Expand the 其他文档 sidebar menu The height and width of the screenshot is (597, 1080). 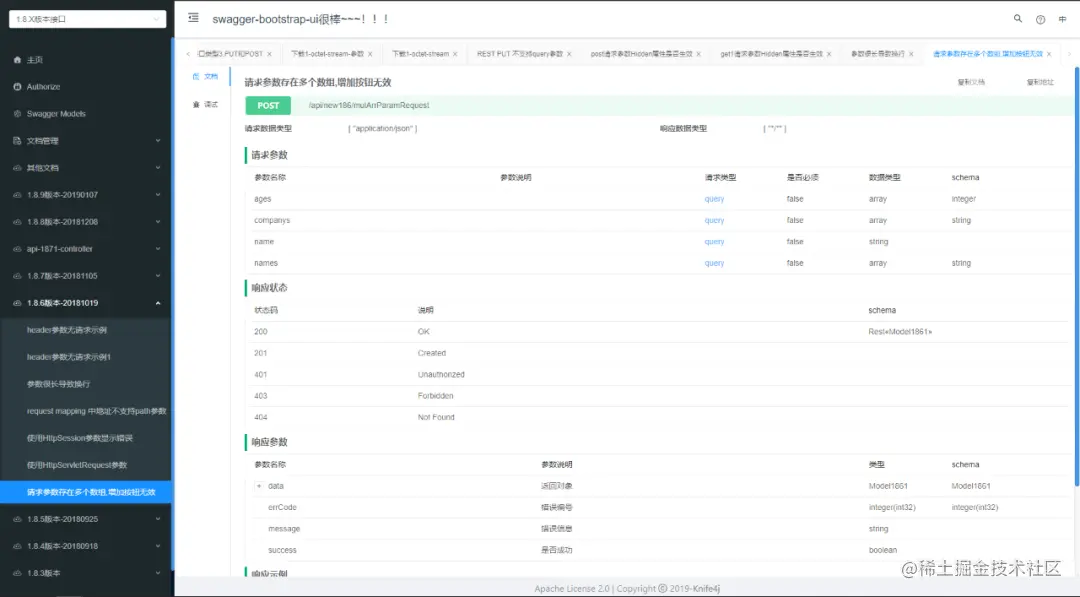click(86, 167)
